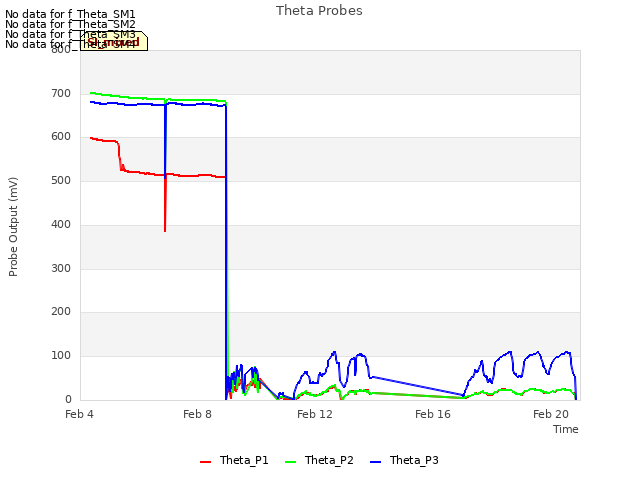Click the Feb 16 x-axis label
The width and height of the screenshot is (640, 480).
click(x=433, y=414)
